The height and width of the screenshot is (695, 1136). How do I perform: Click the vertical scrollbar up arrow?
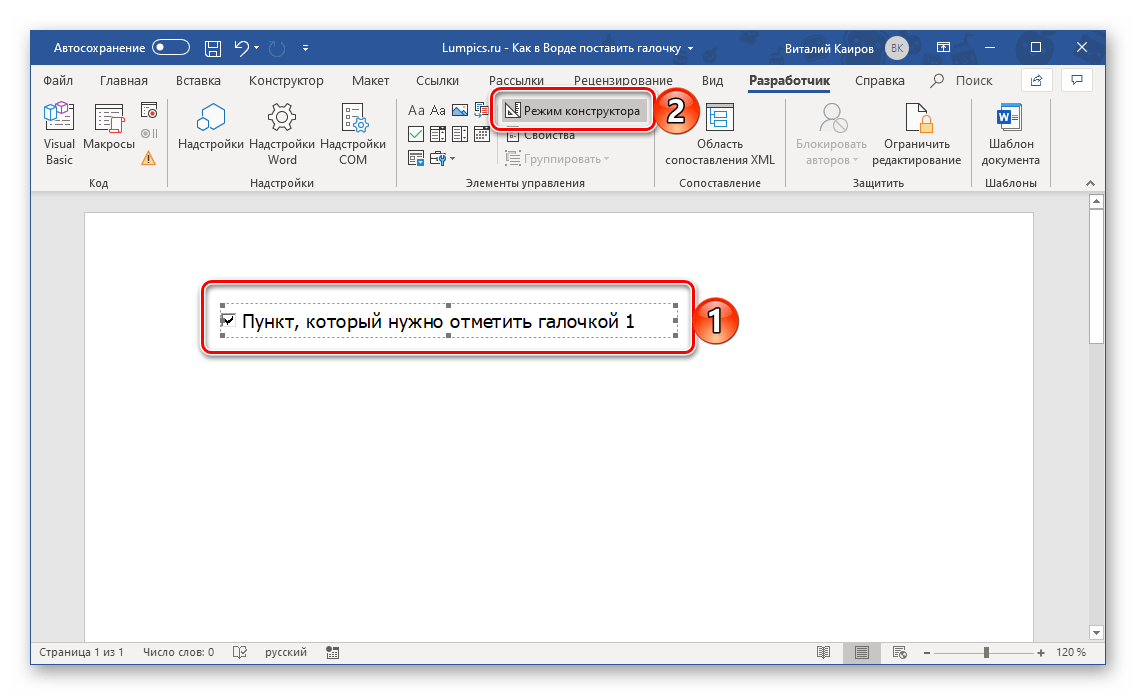click(1096, 201)
